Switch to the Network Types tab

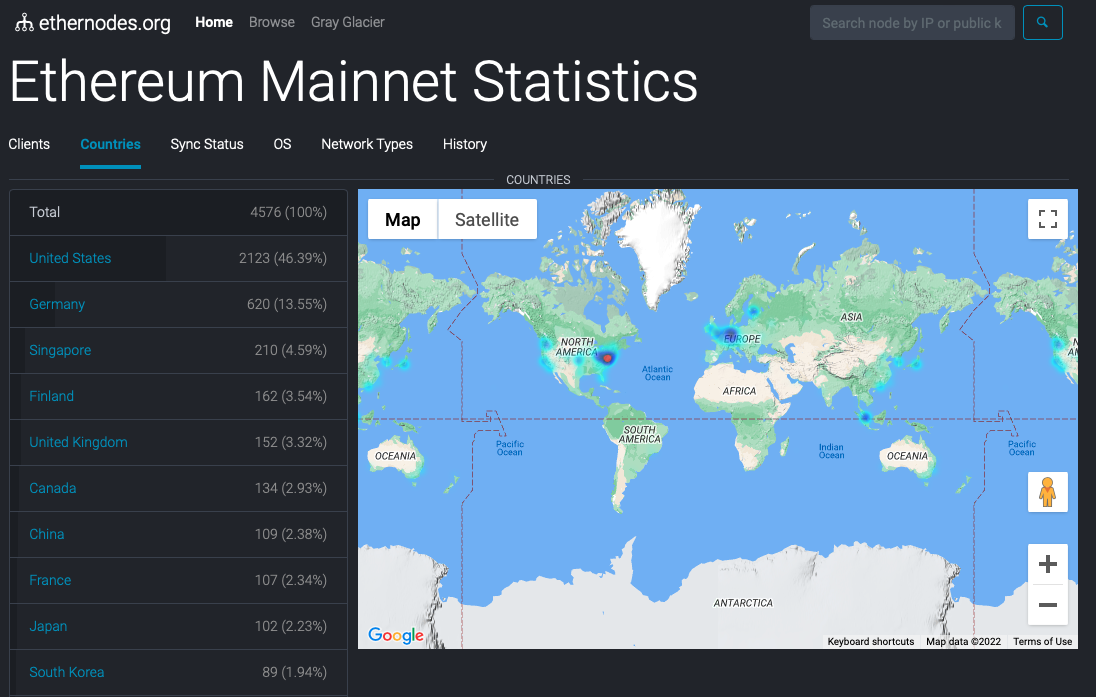click(367, 144)
